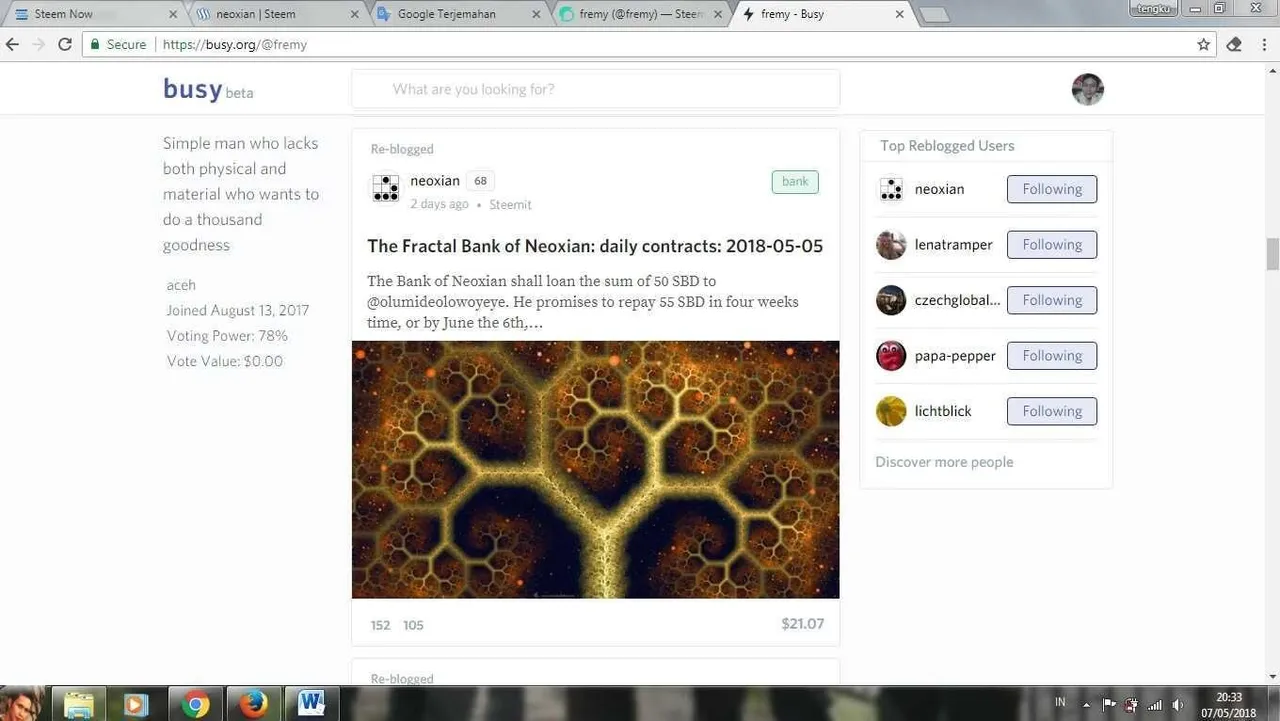Click lichtblick username in reblogged list
The height and width of the screenshot is (721, 1280).
[x=943, y=411]
